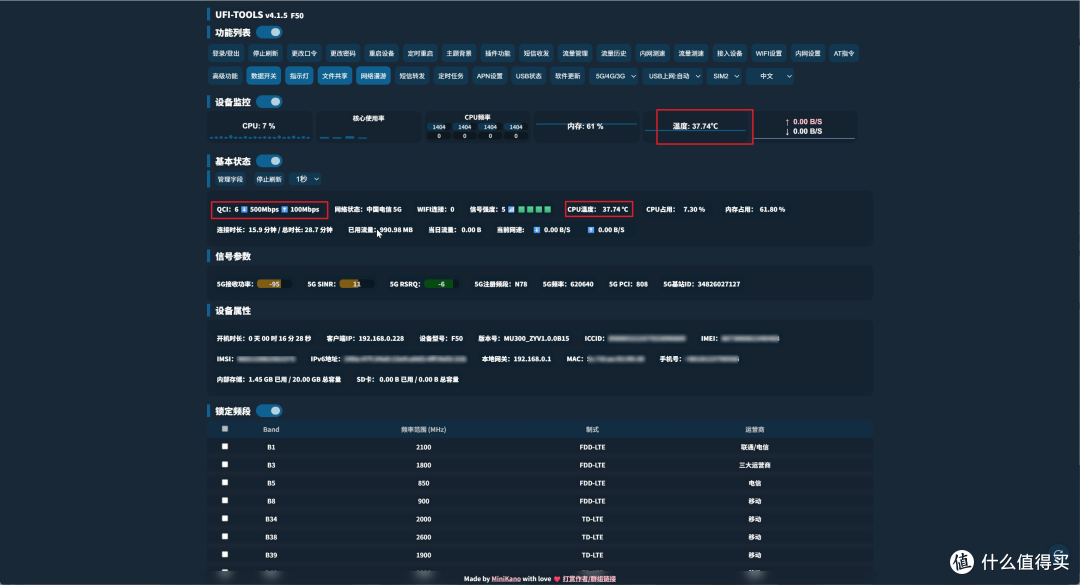Click the 重启设备 reboot button

381,54
